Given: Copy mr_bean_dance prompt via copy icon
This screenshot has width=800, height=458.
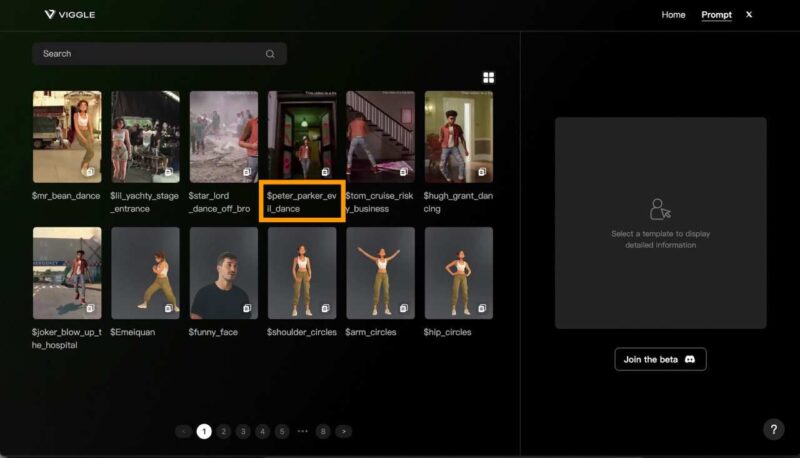Looking at the screenshot, I should [90, 172].
